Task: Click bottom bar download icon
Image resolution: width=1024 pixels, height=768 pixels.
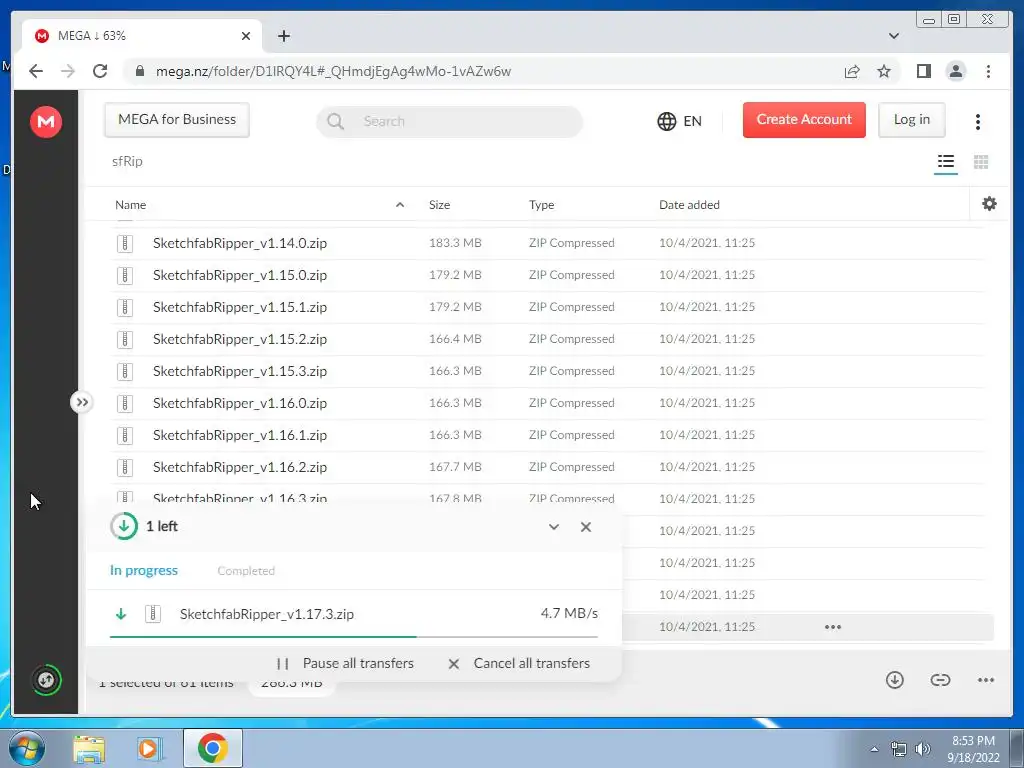Action: click(895, 680)
